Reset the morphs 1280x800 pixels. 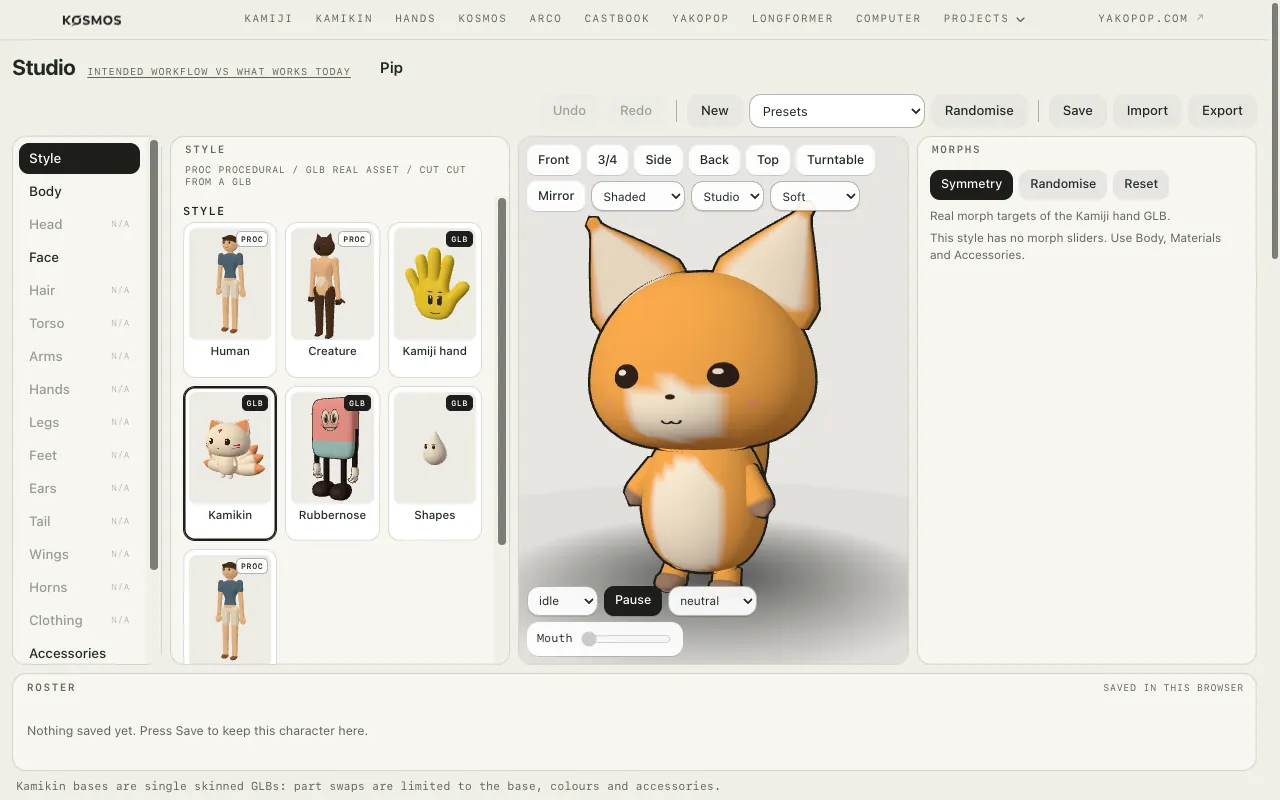pyautogui.click(x=1141, y=184)
